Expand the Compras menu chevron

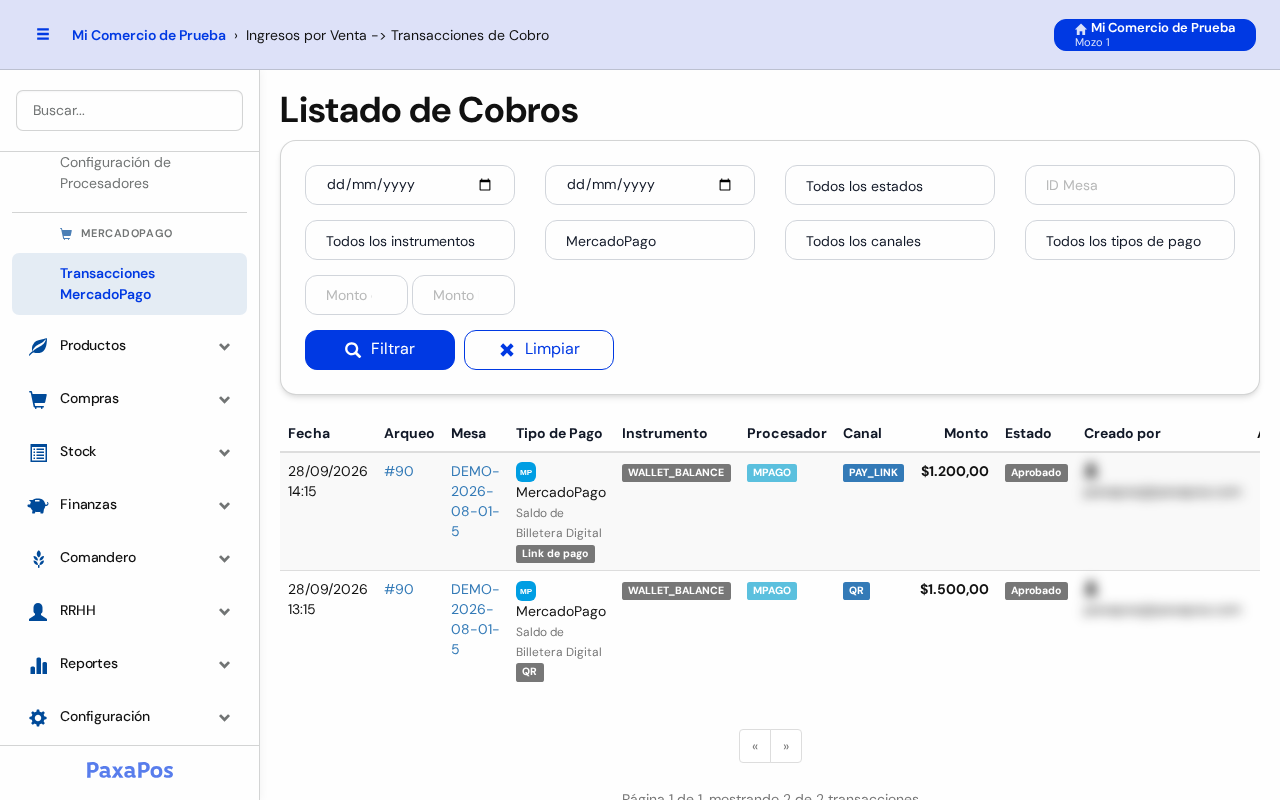tap(225, 399)
